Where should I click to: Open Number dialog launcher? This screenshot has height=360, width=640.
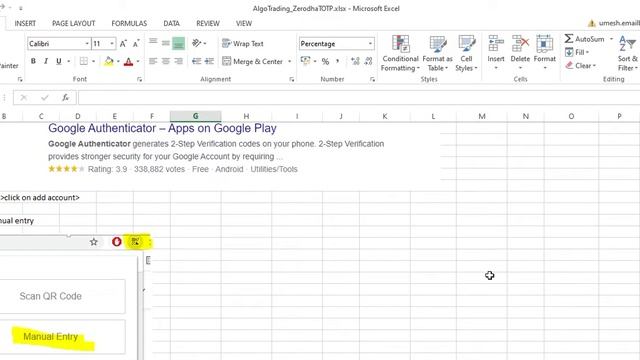pos(372,80)
